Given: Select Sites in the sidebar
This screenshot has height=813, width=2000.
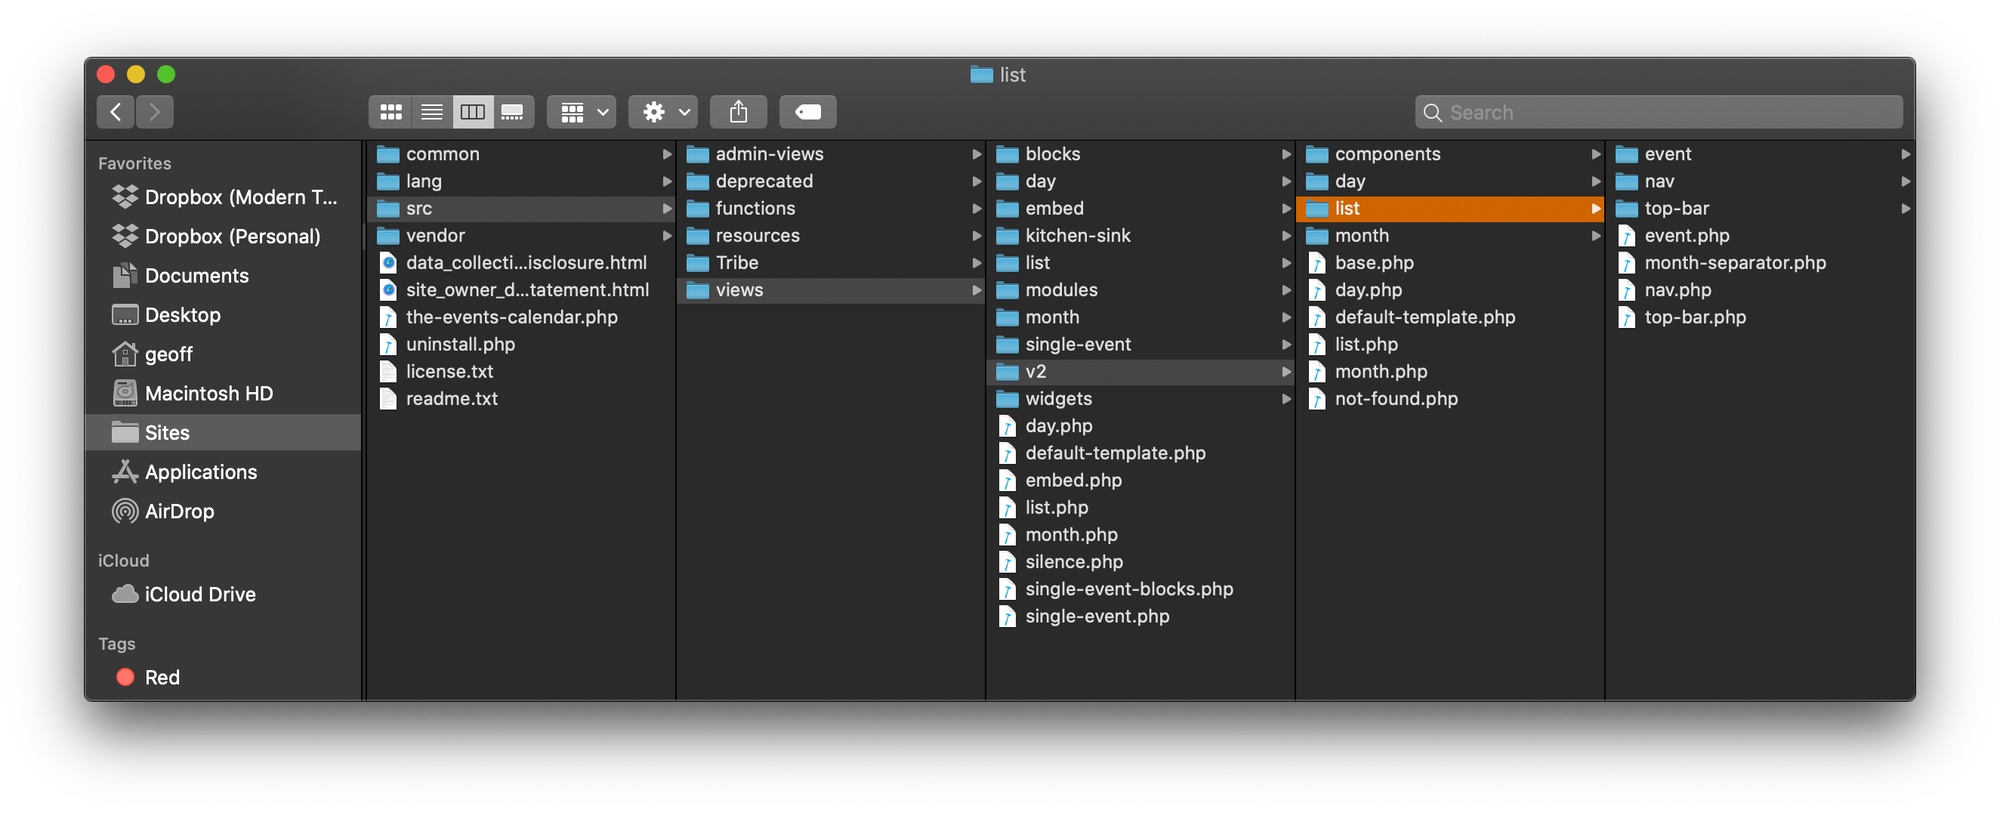Looking at the screenshot, I should click(x=224, y=432).
